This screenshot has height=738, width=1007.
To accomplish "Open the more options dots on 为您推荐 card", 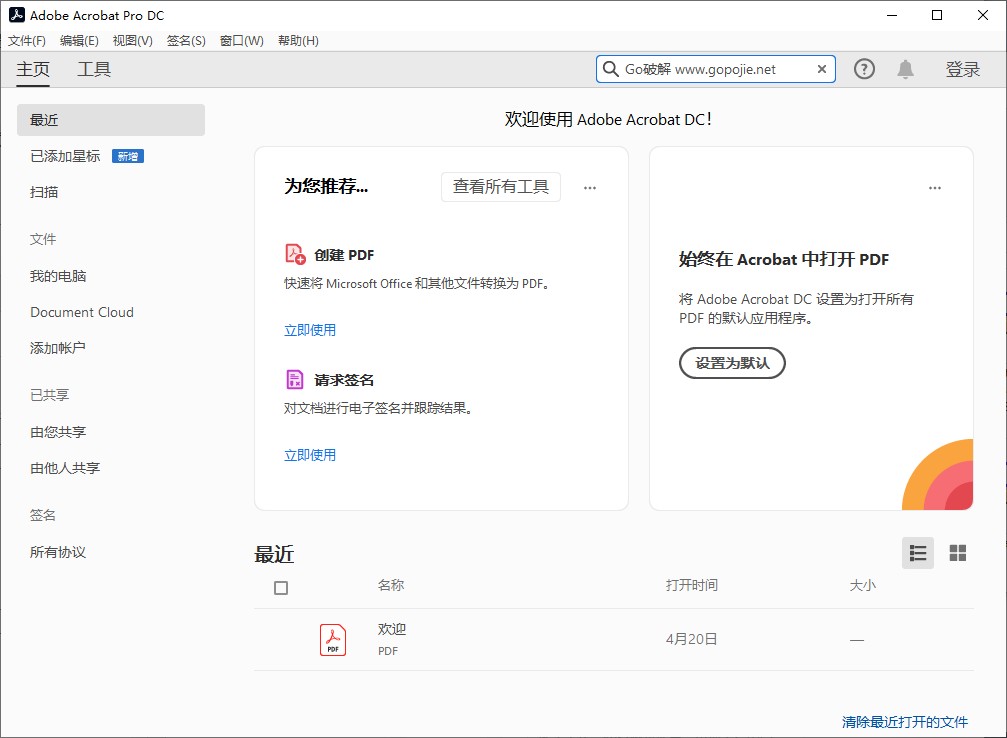I will coord(590,188).
